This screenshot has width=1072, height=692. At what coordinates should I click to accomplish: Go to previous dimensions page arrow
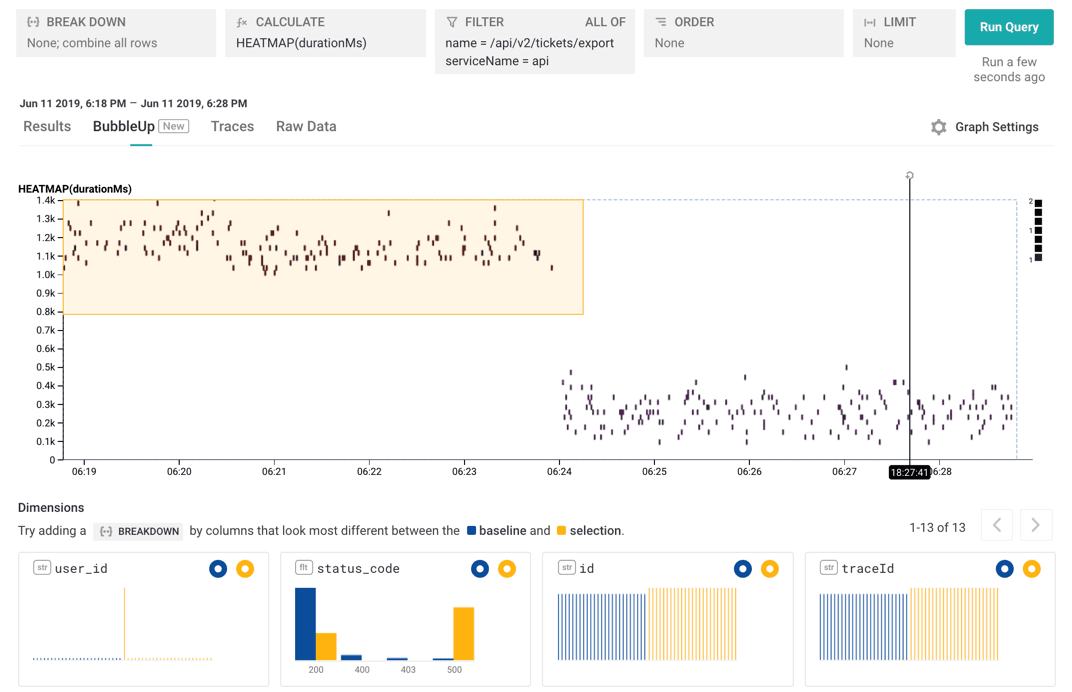click(x=997, y=526)
